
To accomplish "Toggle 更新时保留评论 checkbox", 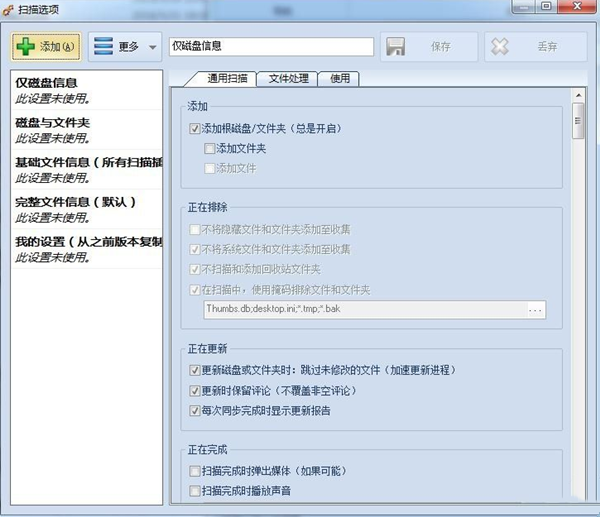I will pyautogui.click(x=194, y=391).
